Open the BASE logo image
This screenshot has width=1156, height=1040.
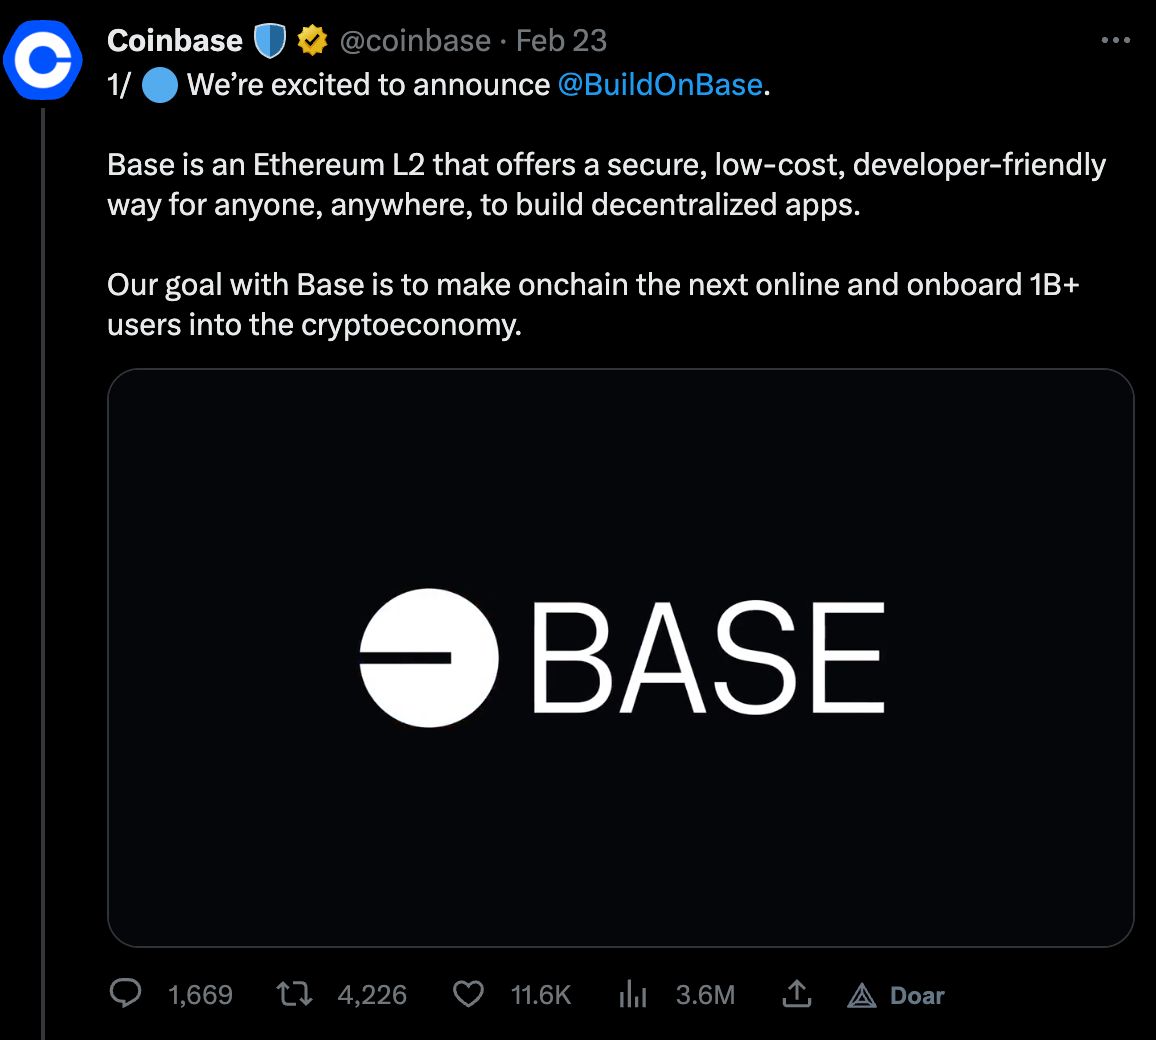click(621, 657)
